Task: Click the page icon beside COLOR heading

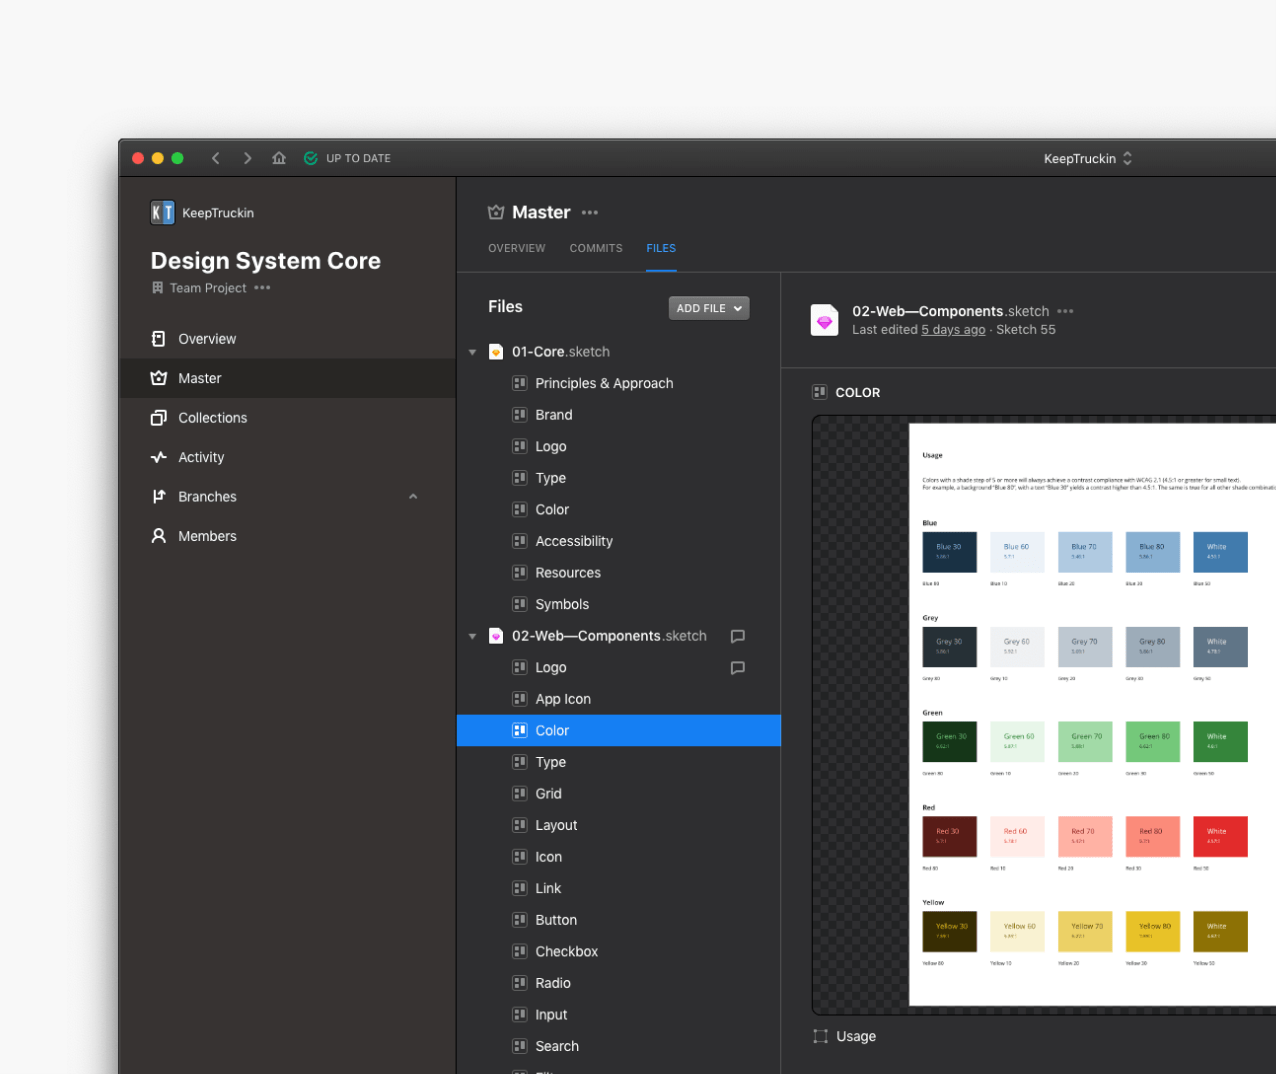Action: coord(820,392)
